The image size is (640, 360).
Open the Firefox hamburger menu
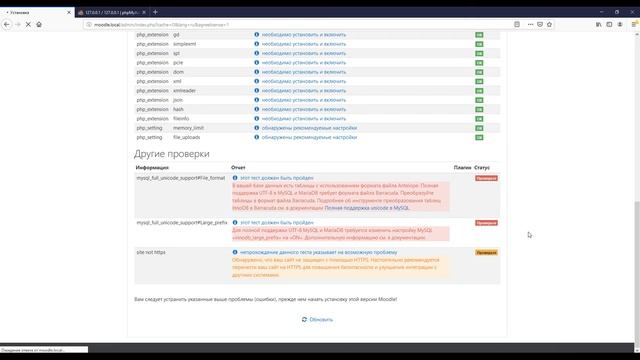[x=634, y=24]
